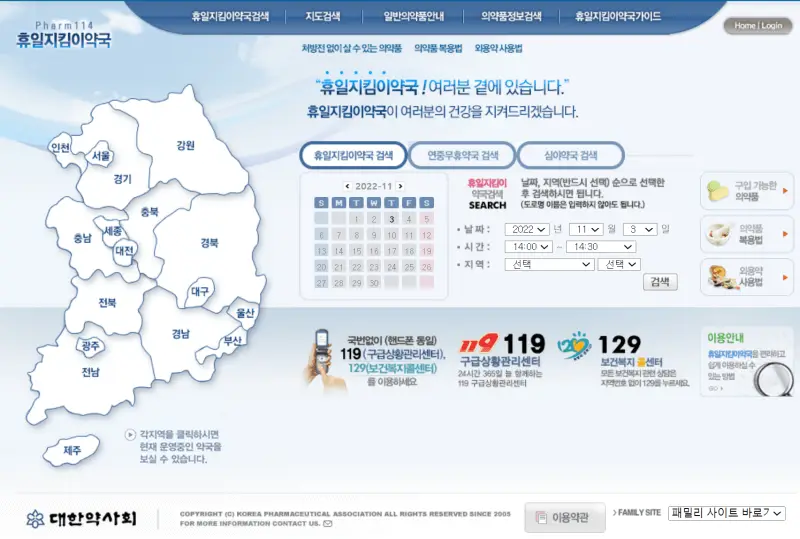This screenshot has height=539, width=800.
Task: Select 경북 region on the map
Action: coord(209,243)
